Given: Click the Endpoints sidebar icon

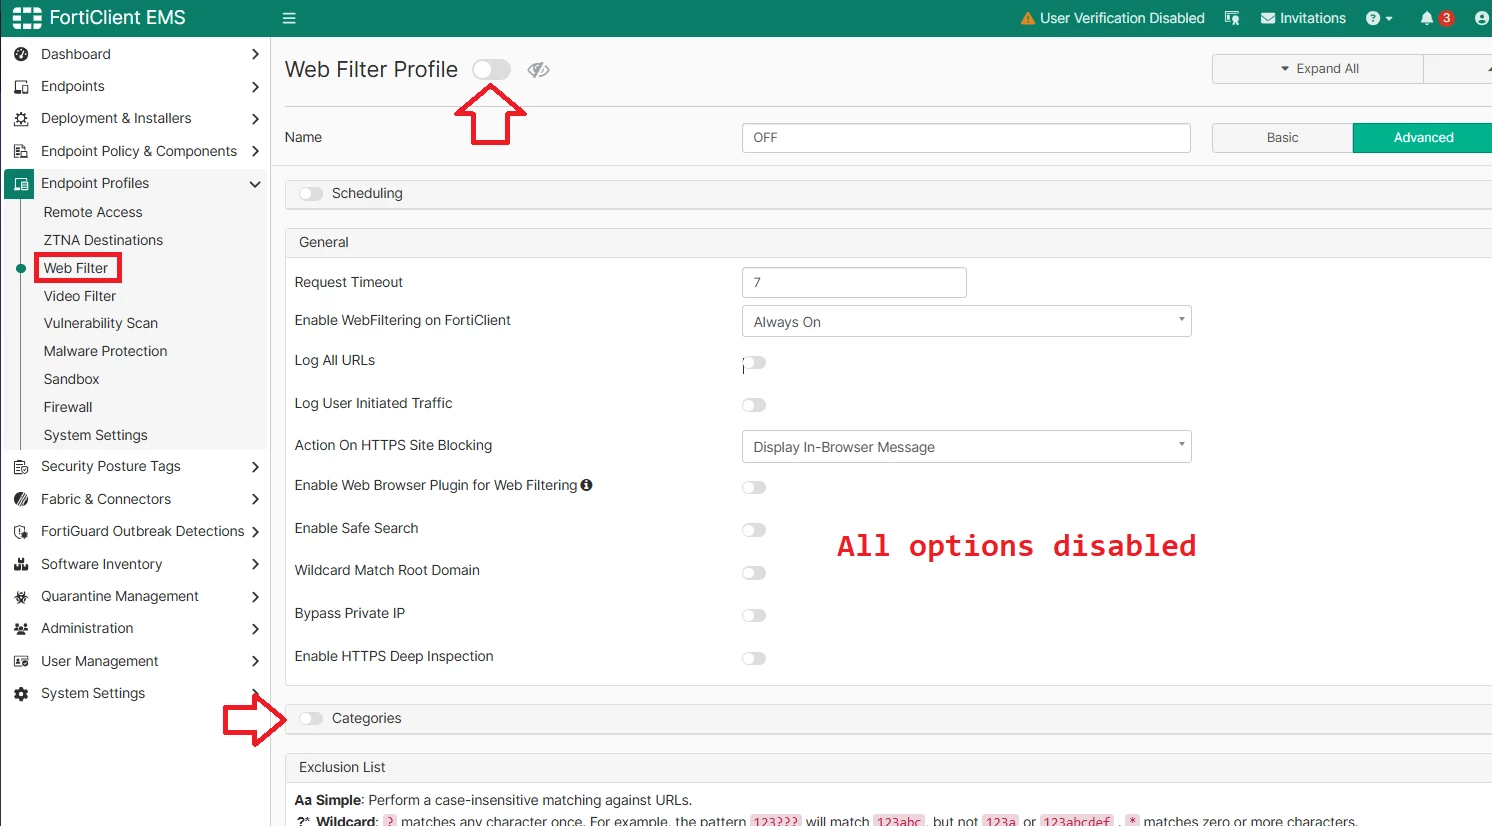Looking at the screenshot, I should 21,87.
